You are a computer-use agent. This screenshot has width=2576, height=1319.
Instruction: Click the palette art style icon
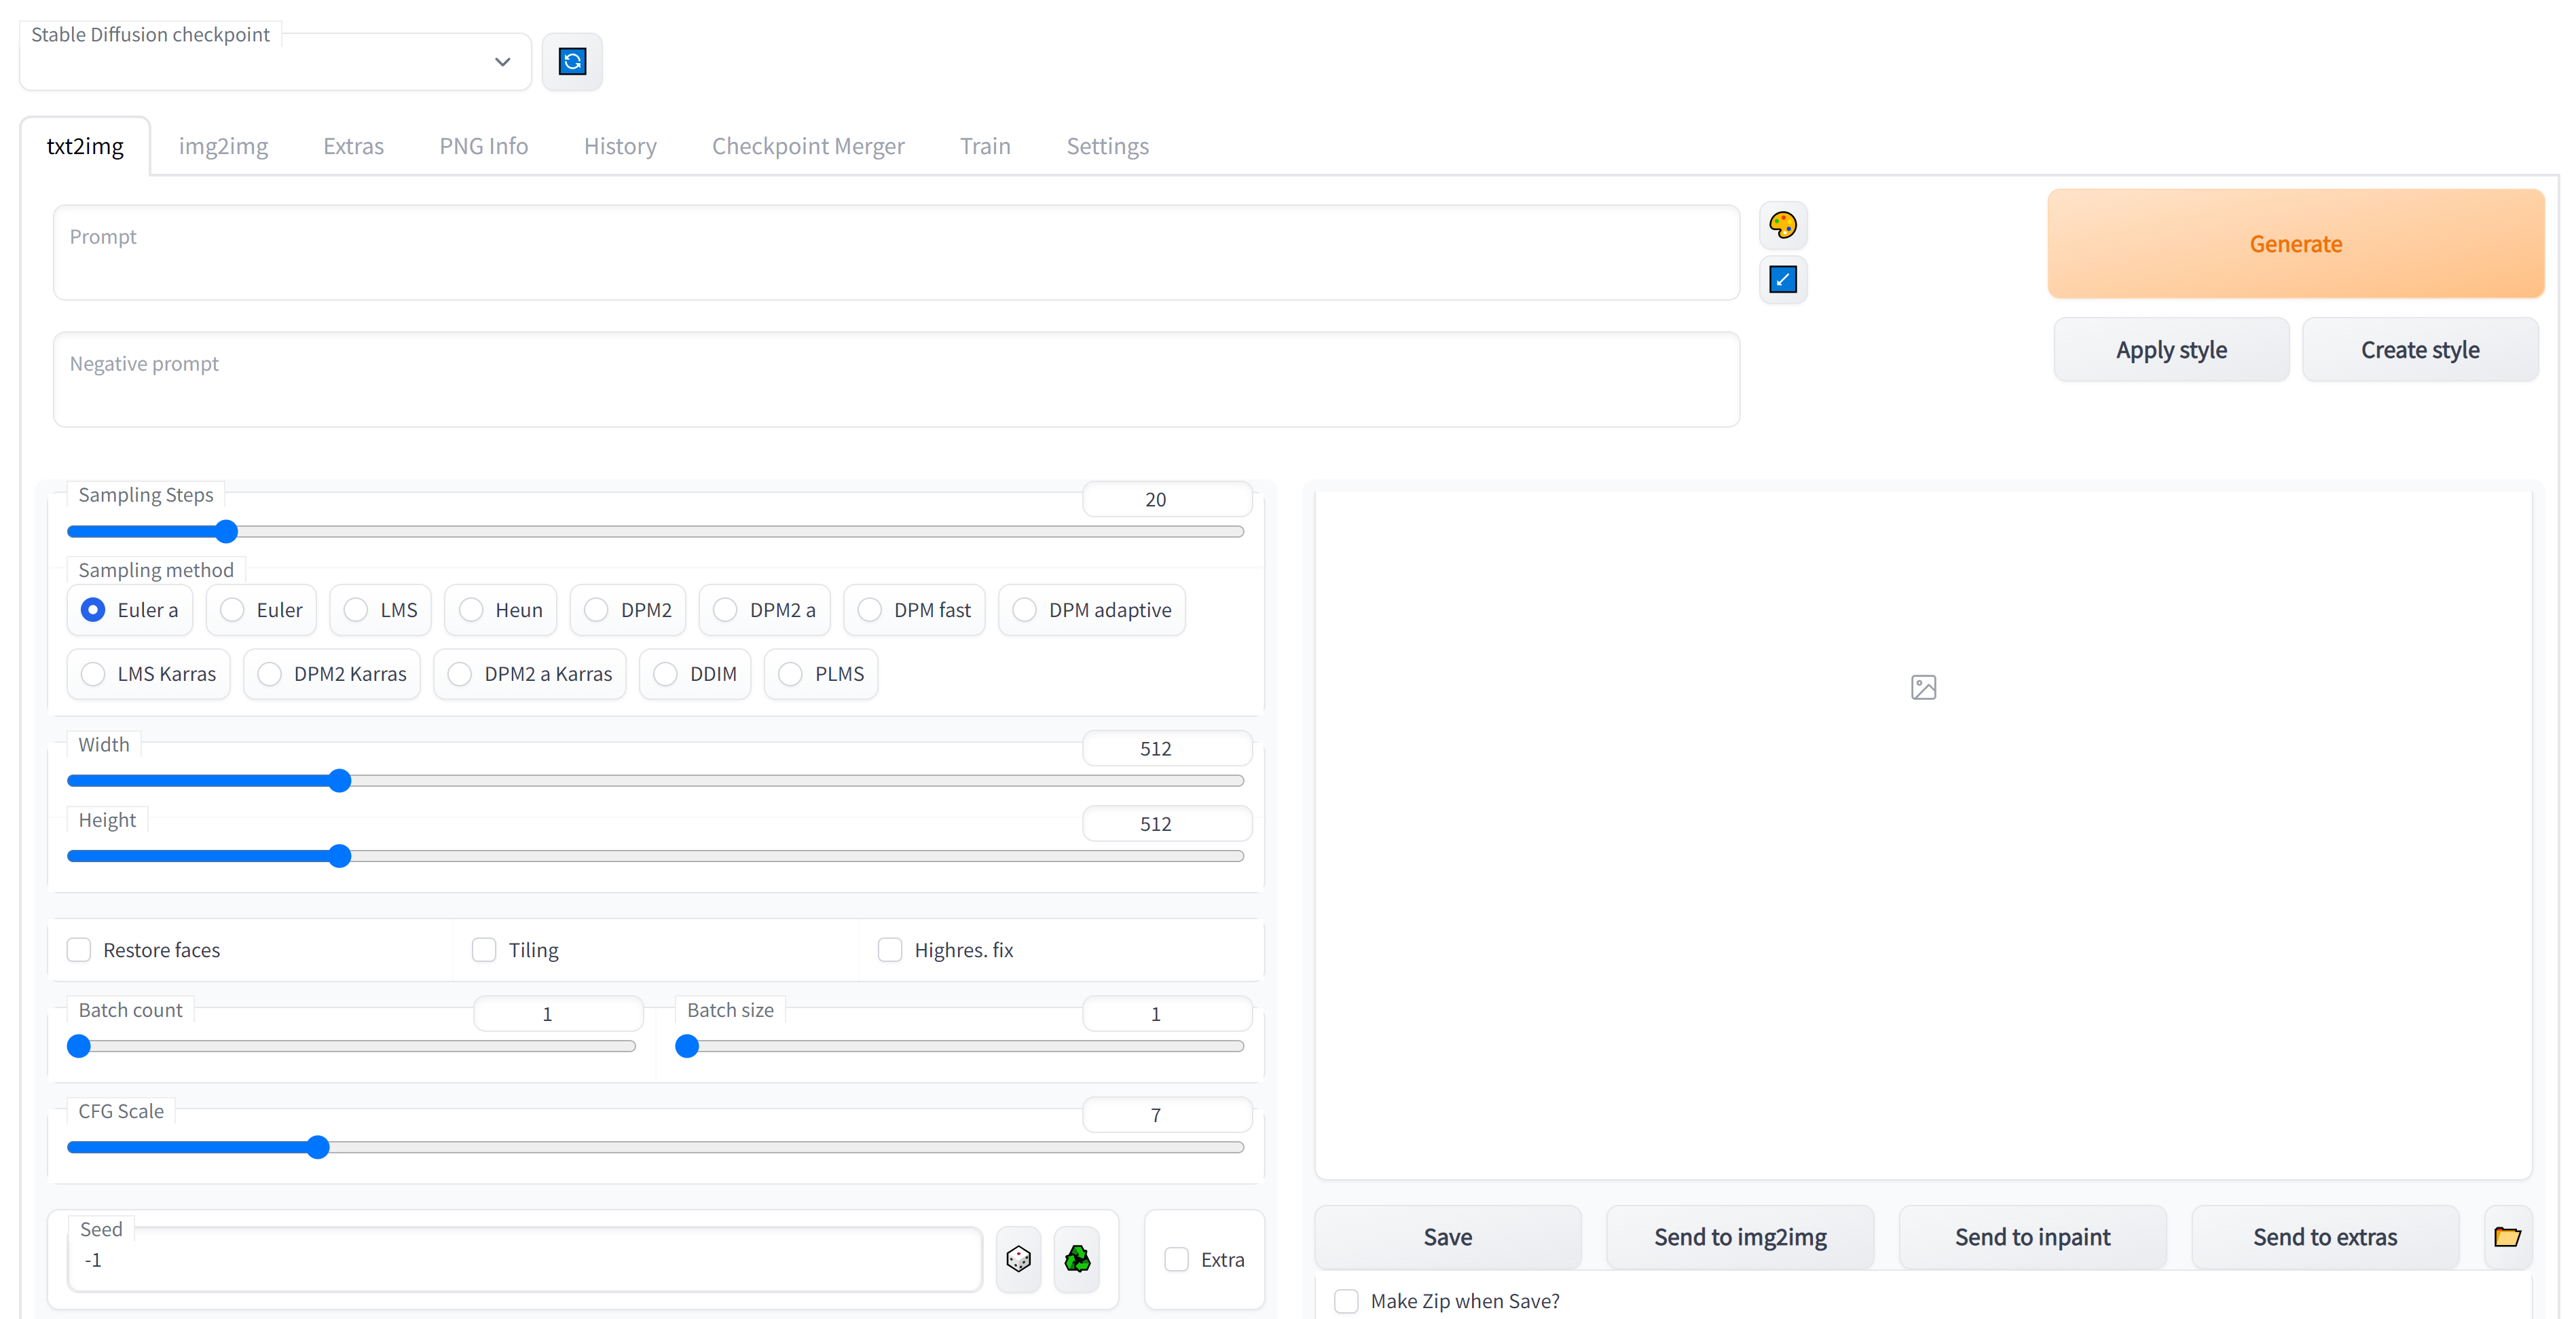(x=1782, y=225)
